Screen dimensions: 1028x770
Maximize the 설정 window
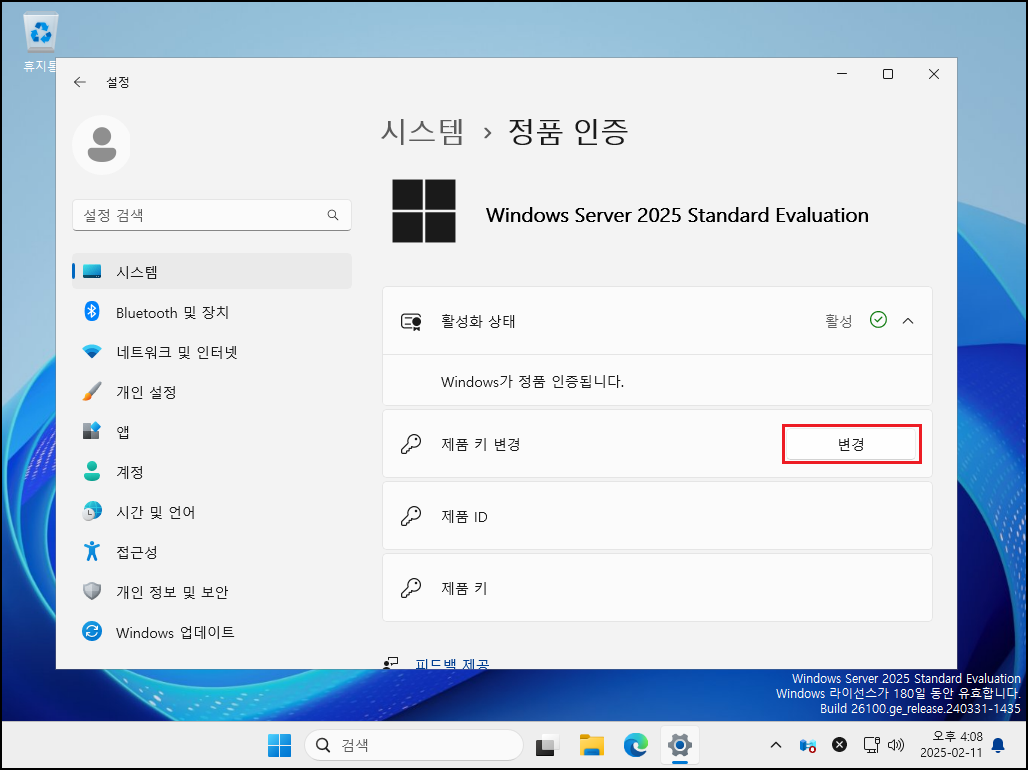(888, 74)
